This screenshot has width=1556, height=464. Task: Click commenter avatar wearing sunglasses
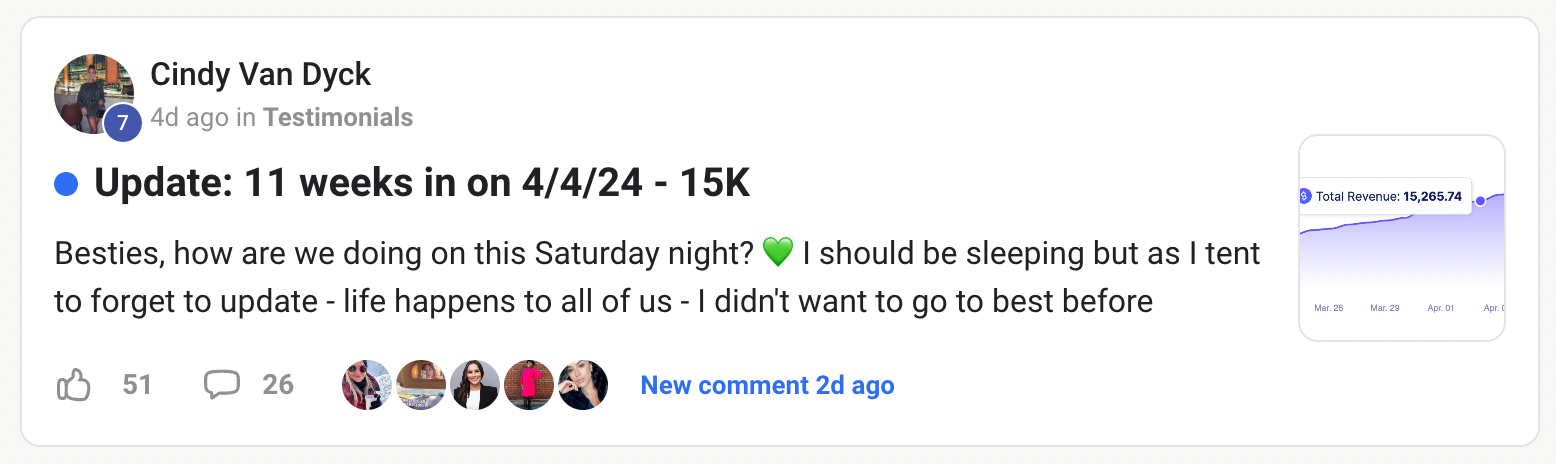tap(366, 385)
